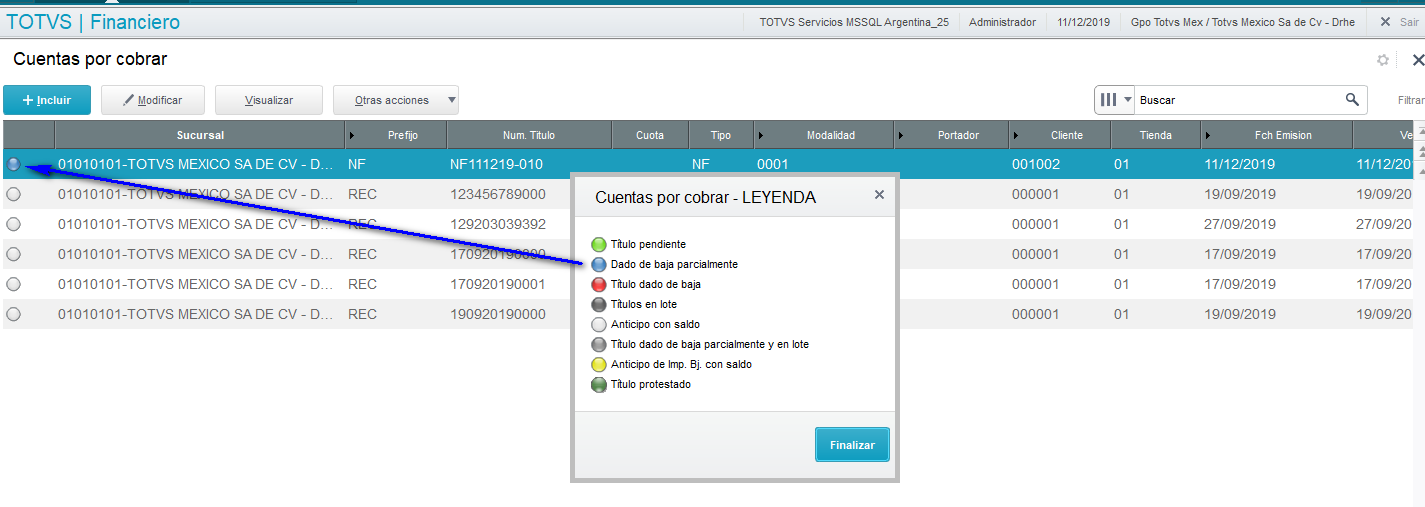Click the arrow marker on Prefijo header

(x=353, y=135)
